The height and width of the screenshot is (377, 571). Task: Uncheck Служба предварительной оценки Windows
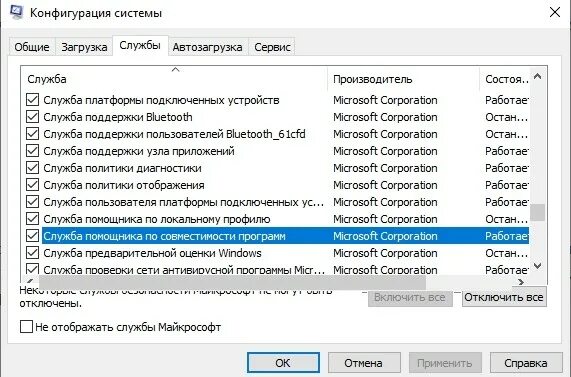32,253
